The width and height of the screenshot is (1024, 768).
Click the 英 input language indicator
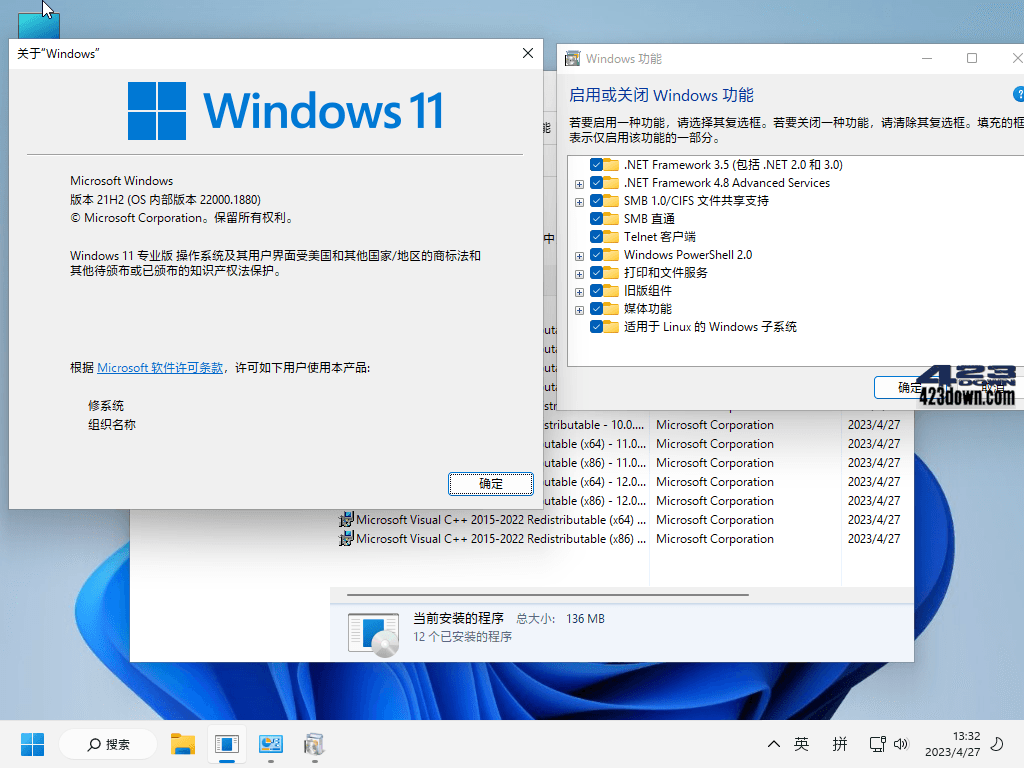point(801,744)
